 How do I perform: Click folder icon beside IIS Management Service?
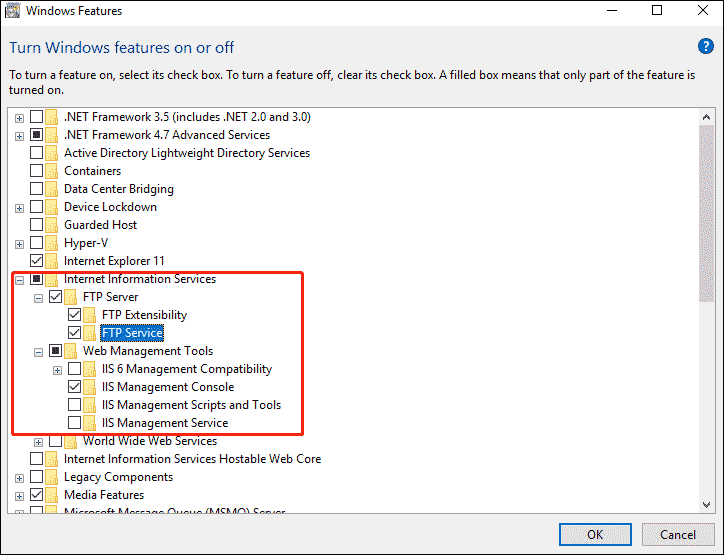tap(90, 423)
